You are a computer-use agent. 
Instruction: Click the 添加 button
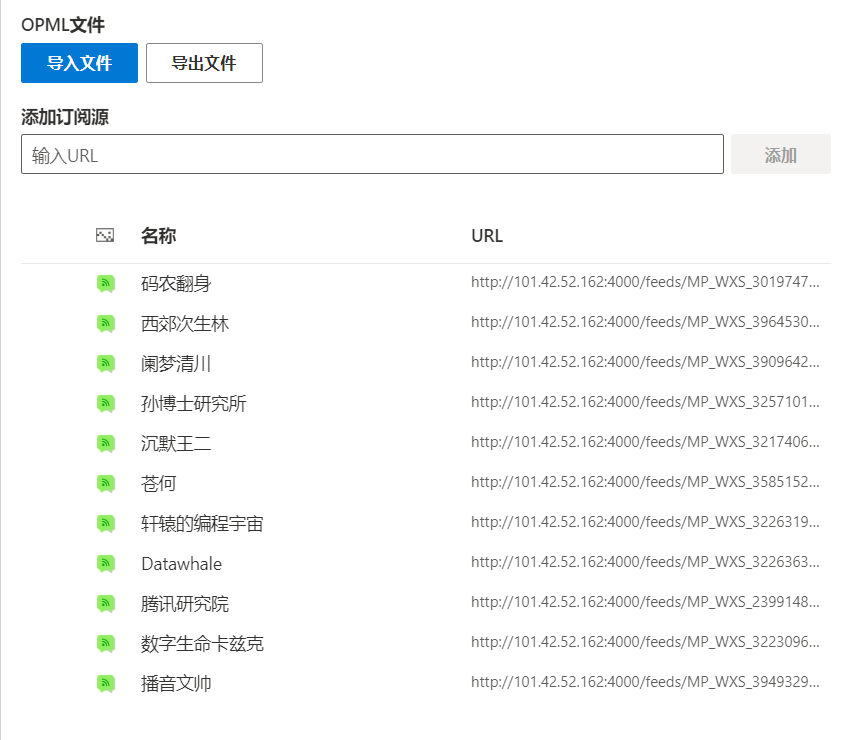[780, 153]
